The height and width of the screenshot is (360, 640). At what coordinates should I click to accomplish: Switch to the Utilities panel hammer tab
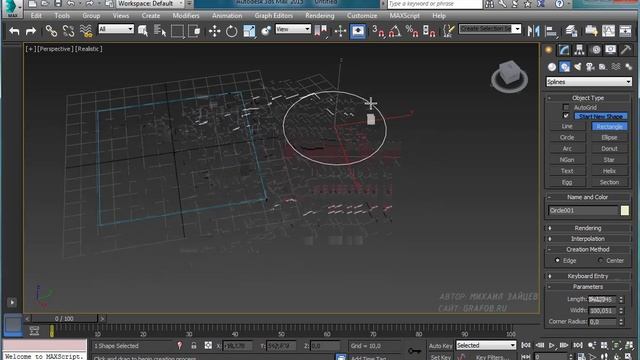click(x=626, y=50)
